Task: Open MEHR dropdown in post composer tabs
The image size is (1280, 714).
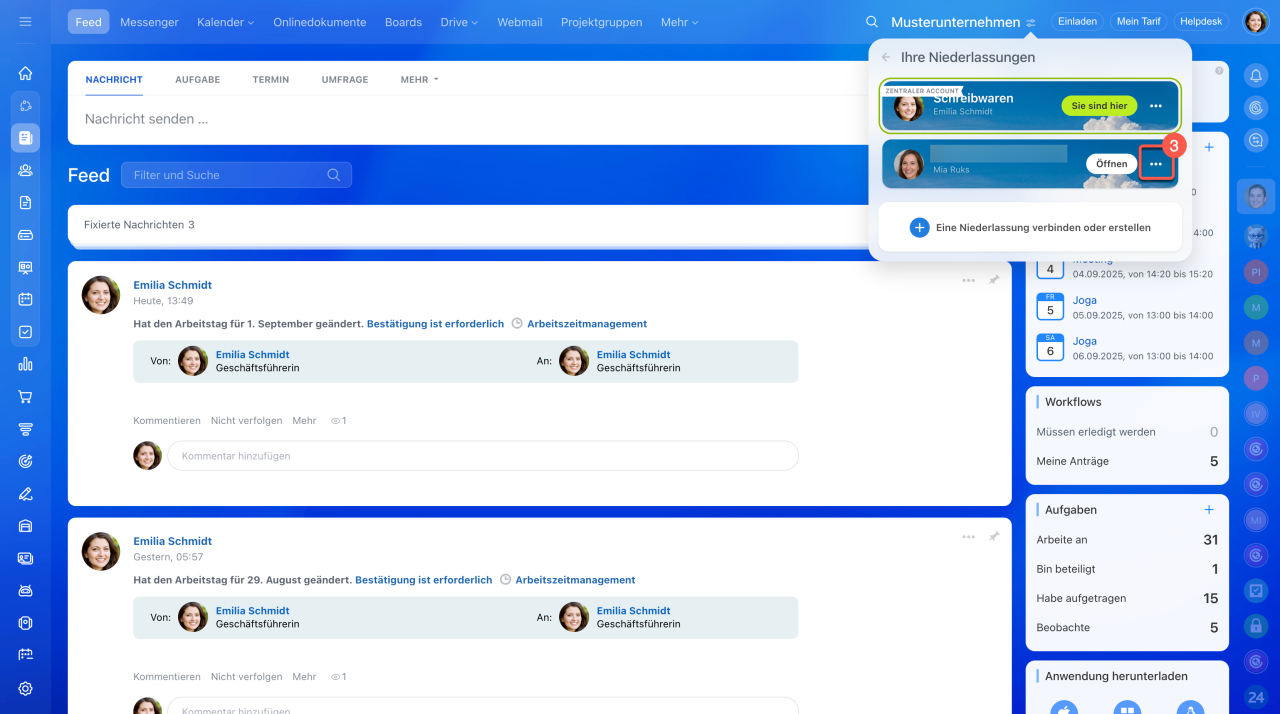Action: (x=419, y=80)
